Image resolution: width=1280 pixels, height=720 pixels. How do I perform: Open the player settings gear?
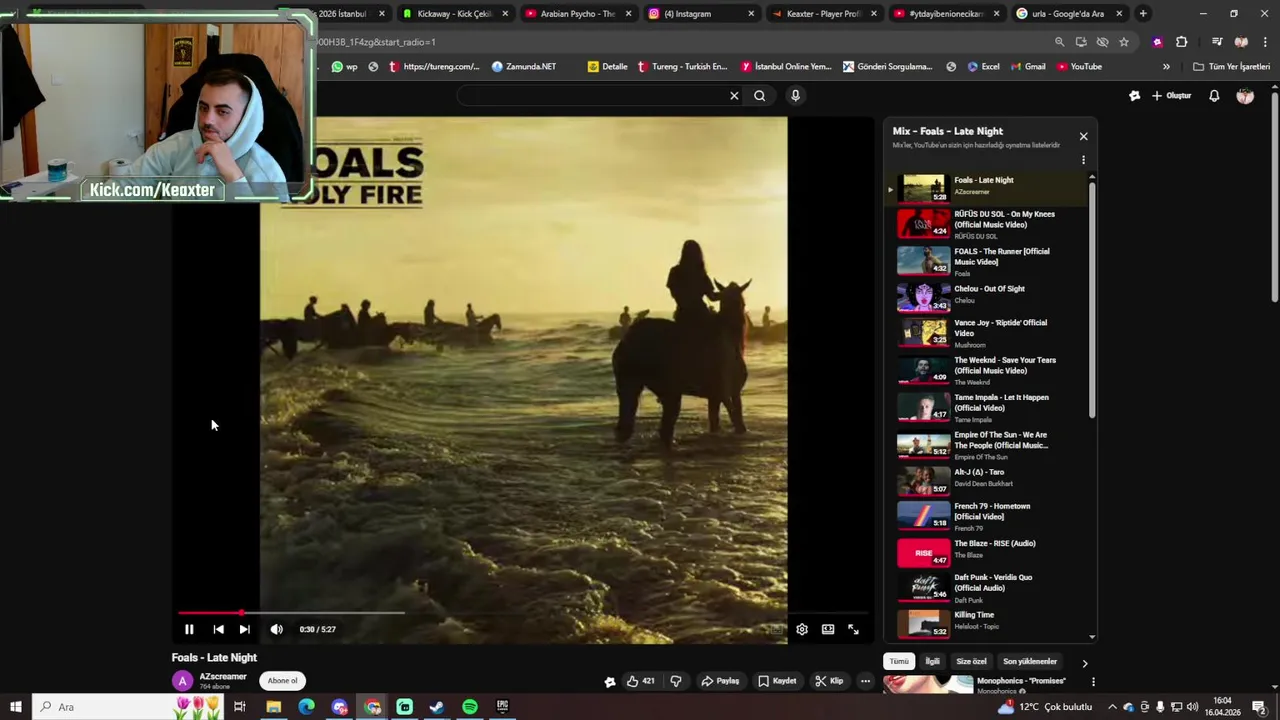tap(802, 629)
